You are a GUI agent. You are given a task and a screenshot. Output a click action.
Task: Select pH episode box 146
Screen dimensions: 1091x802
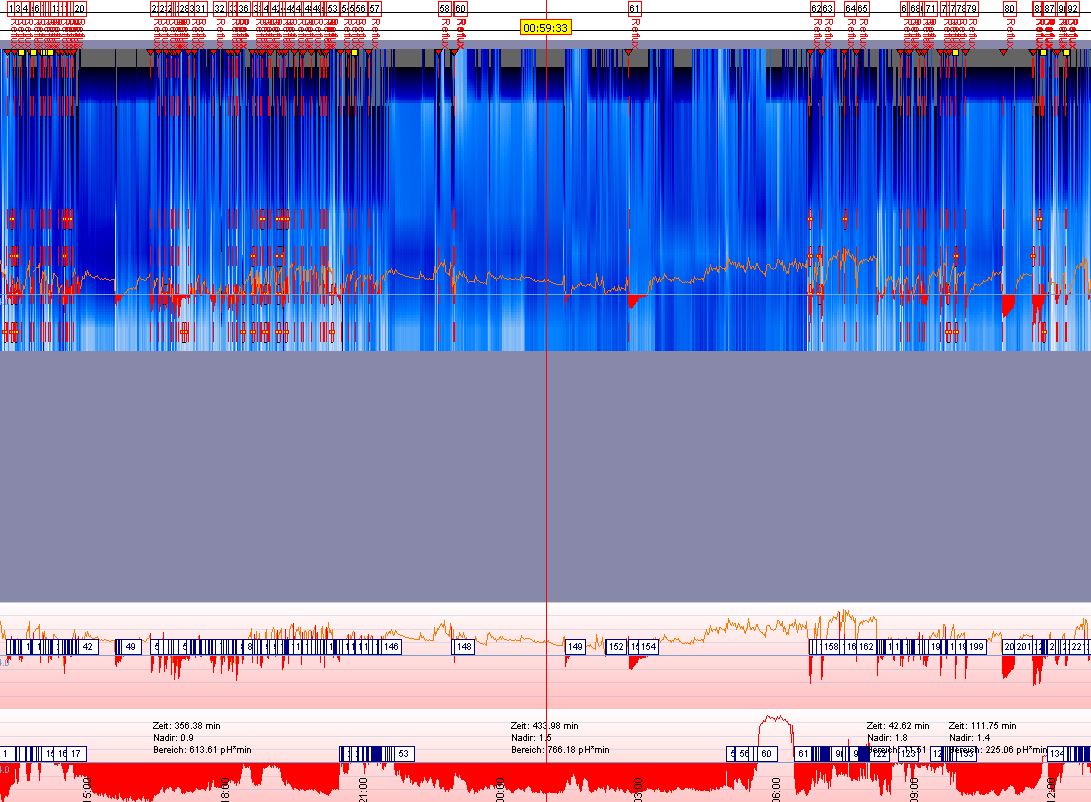[x=391, y=647]
